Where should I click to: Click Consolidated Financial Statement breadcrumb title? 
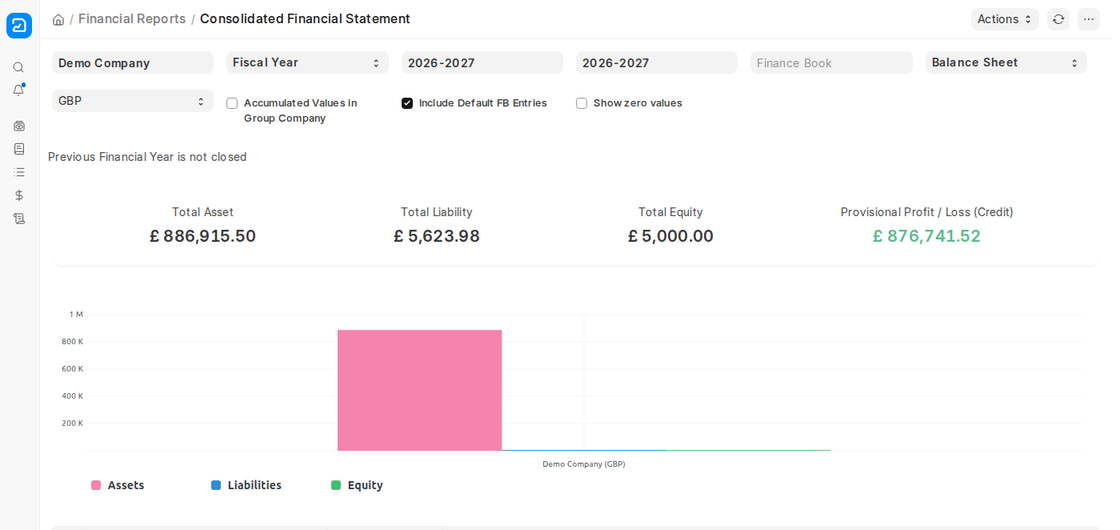(x=305, y=19)
